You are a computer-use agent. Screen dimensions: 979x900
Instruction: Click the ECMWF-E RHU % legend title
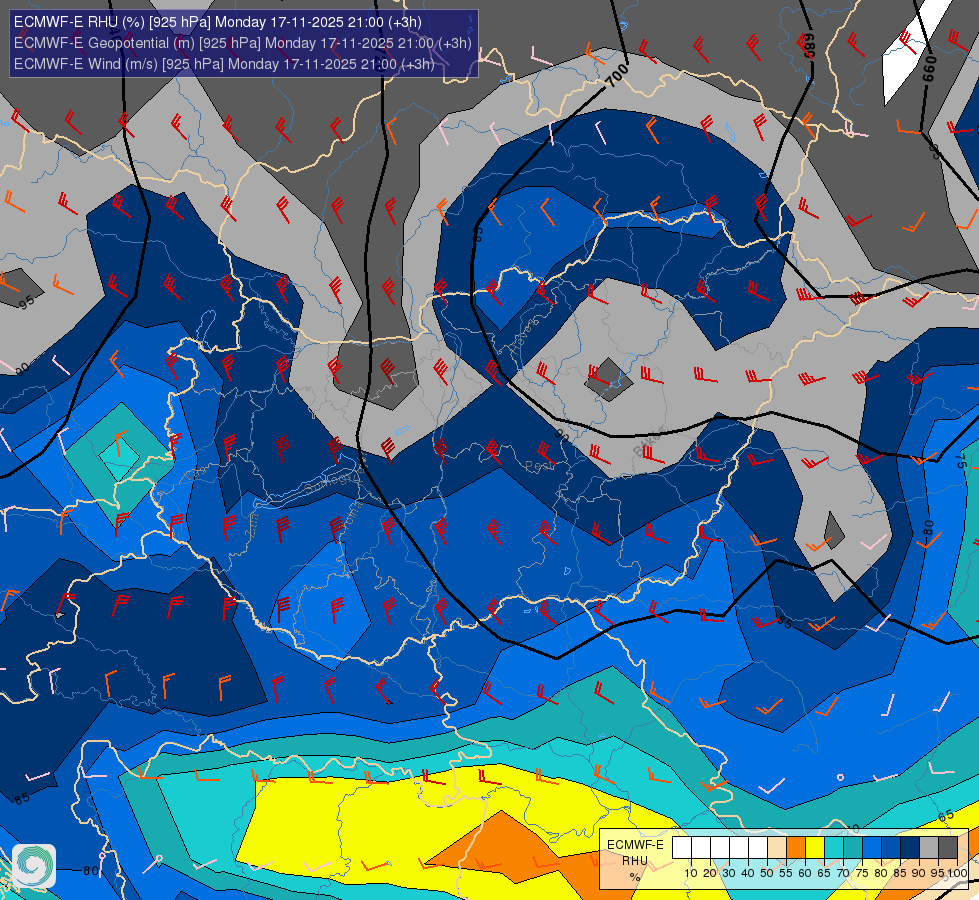pos(635,861)
